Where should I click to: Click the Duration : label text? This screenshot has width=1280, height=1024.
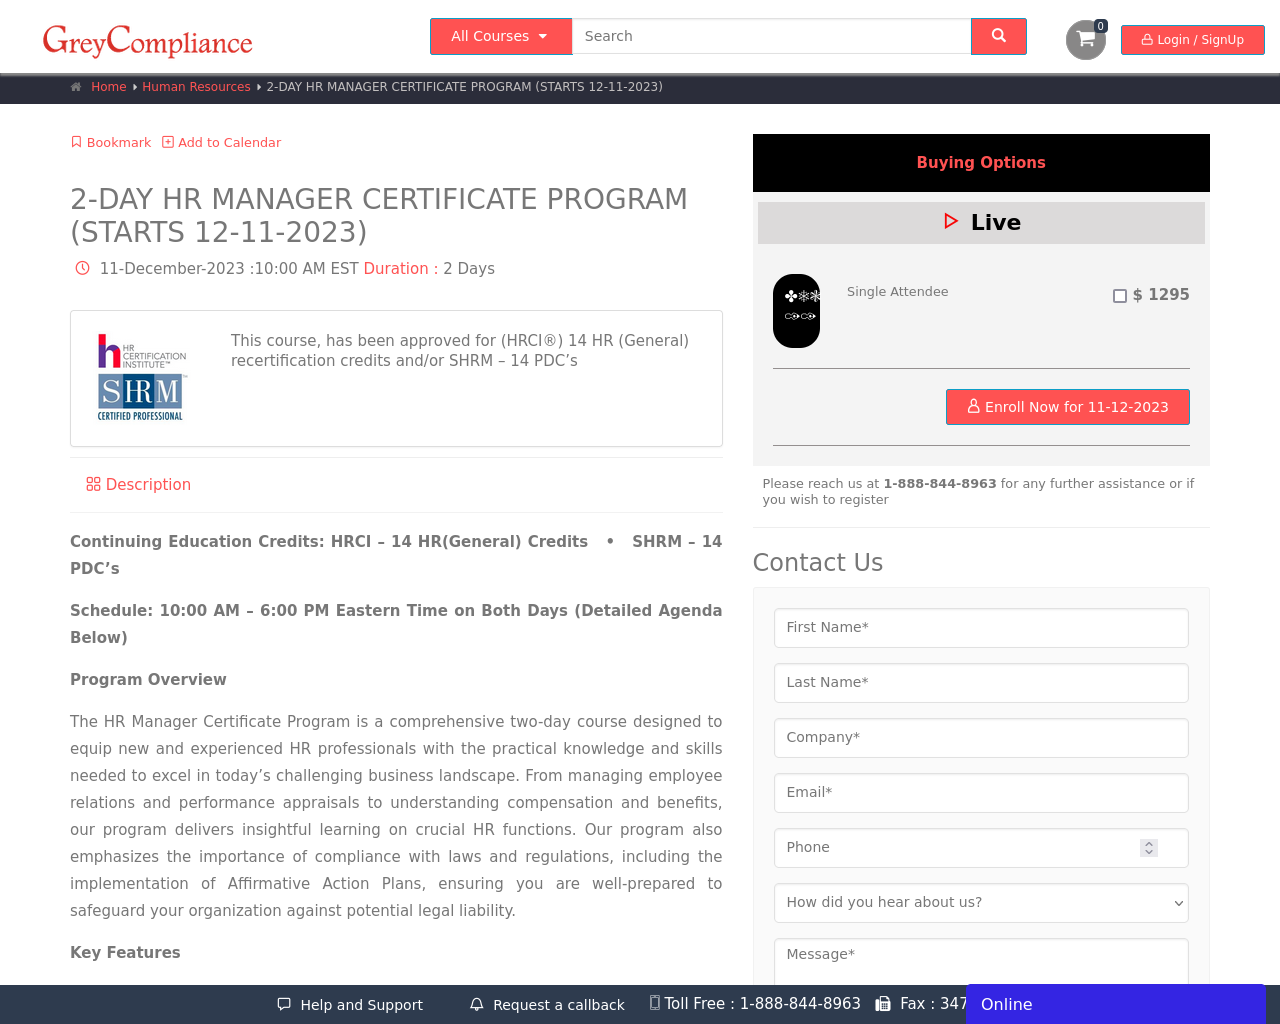click(x=401, y=268)
